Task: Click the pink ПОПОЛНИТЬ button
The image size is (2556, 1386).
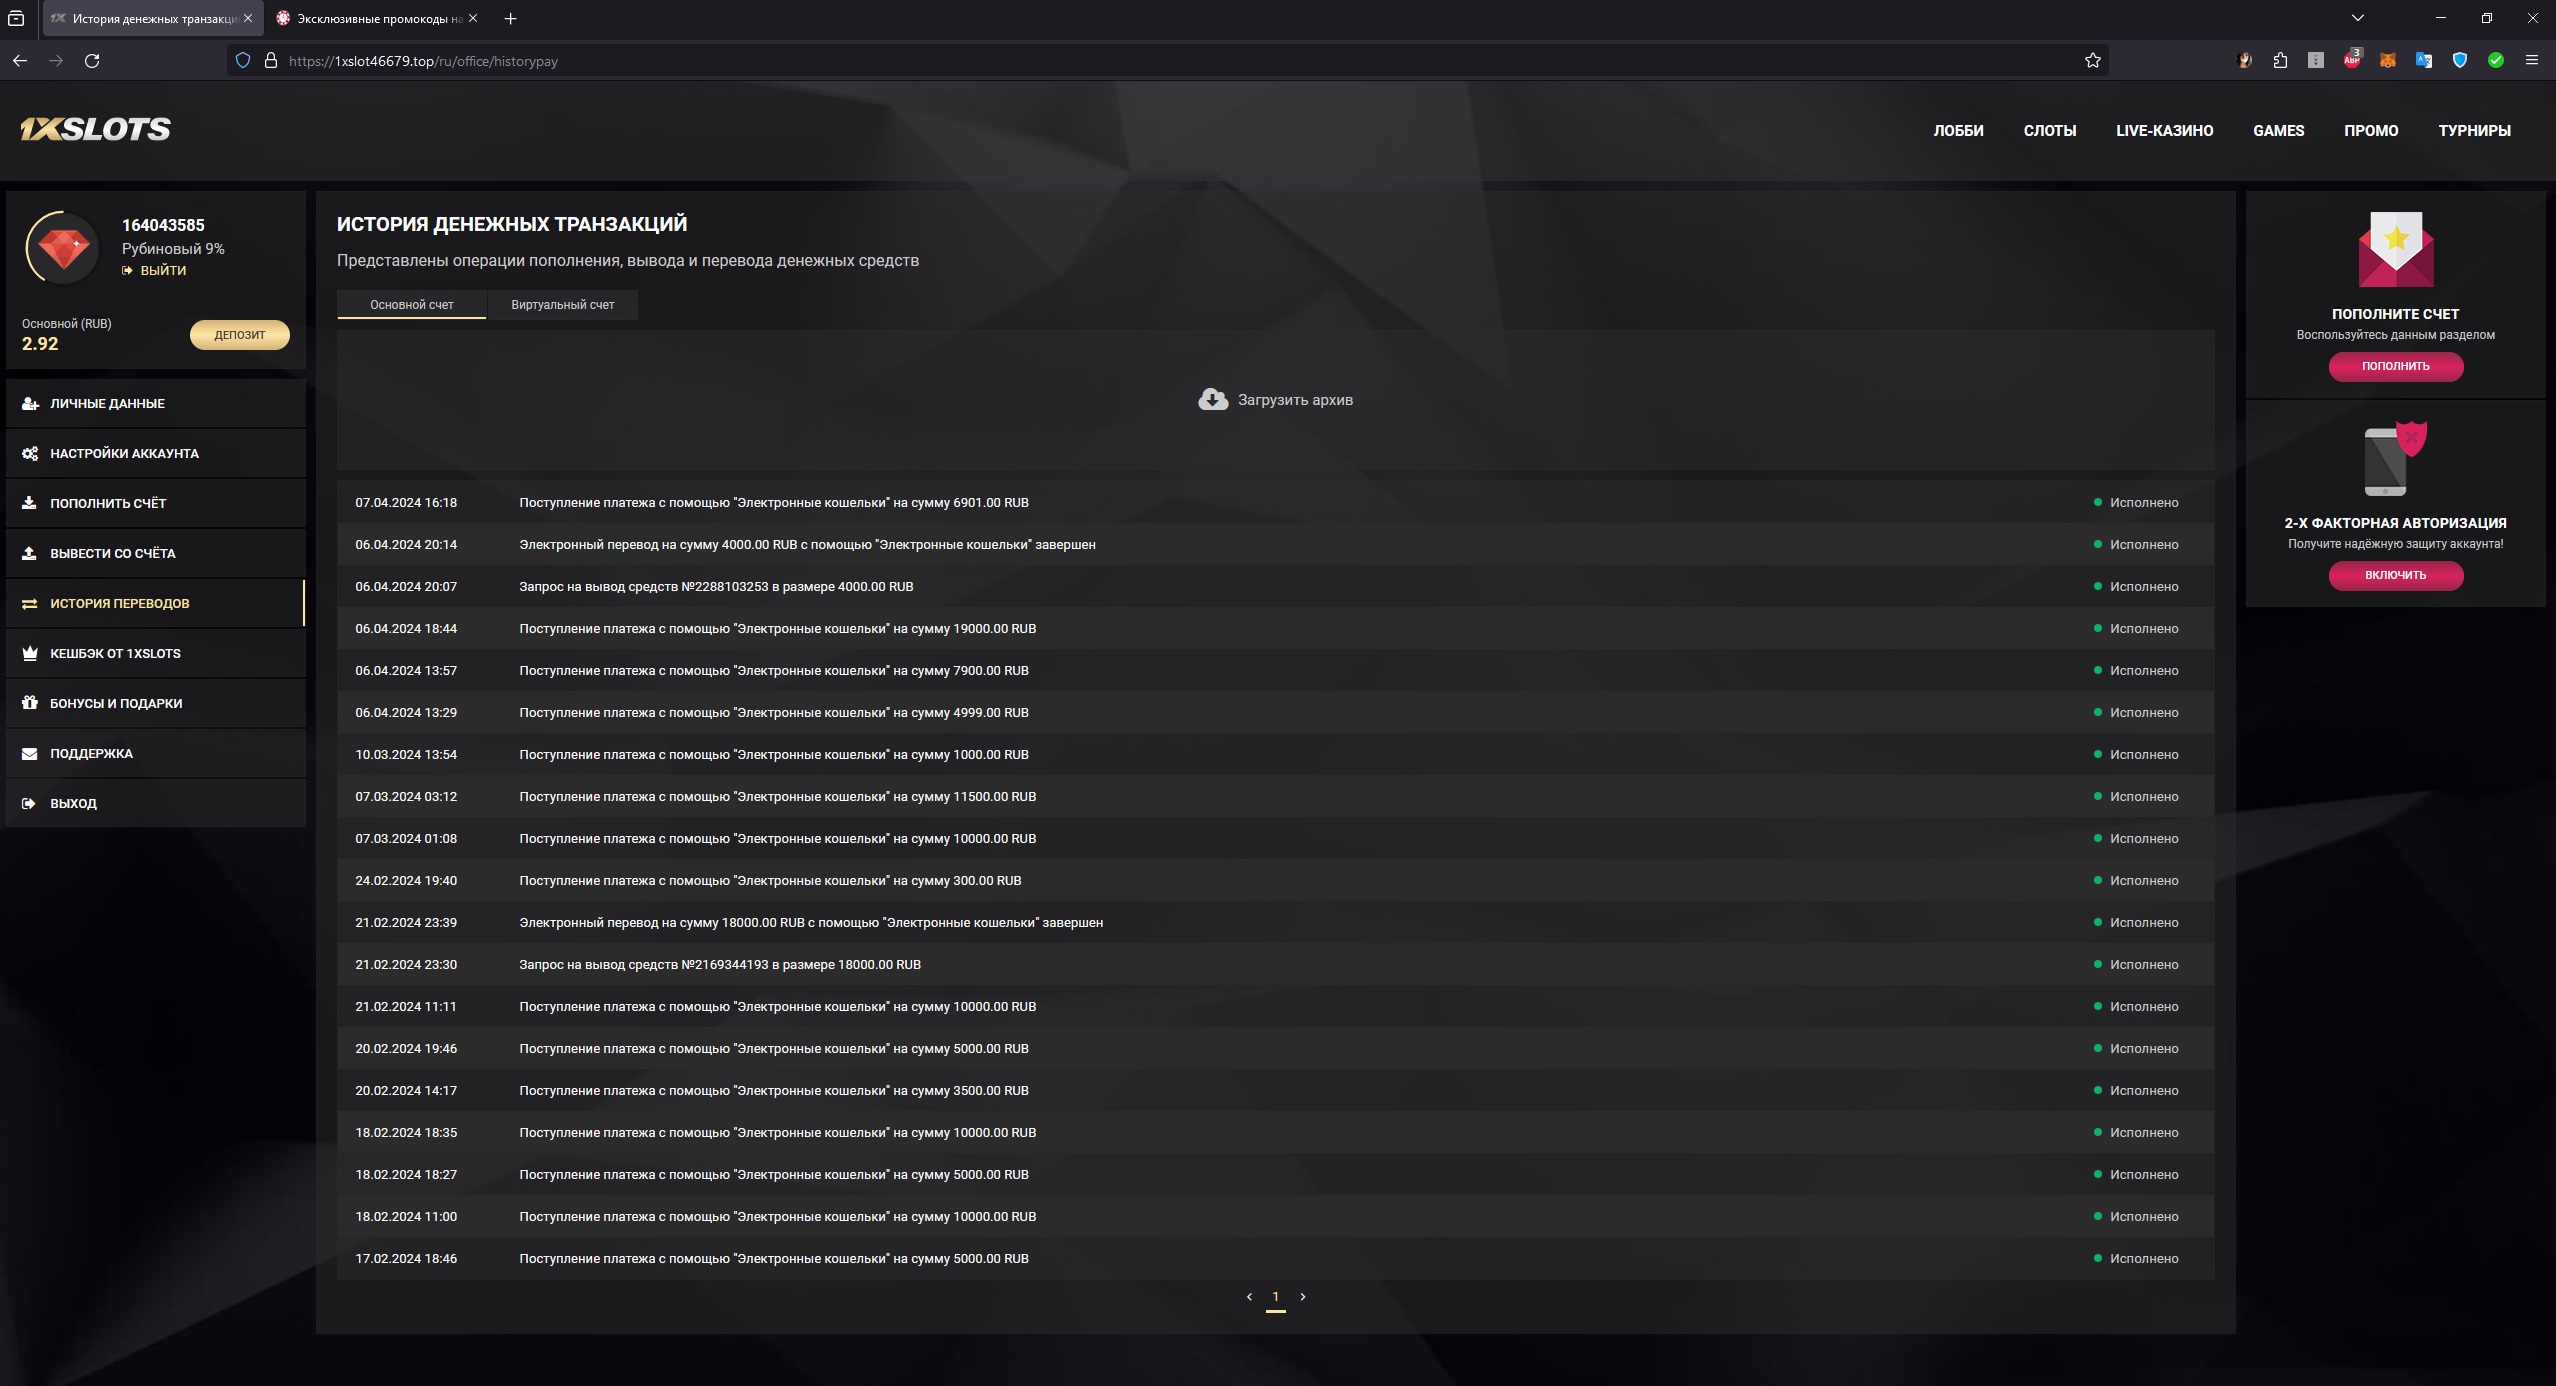Action: pyautogui.click(x=2395, y=366)
